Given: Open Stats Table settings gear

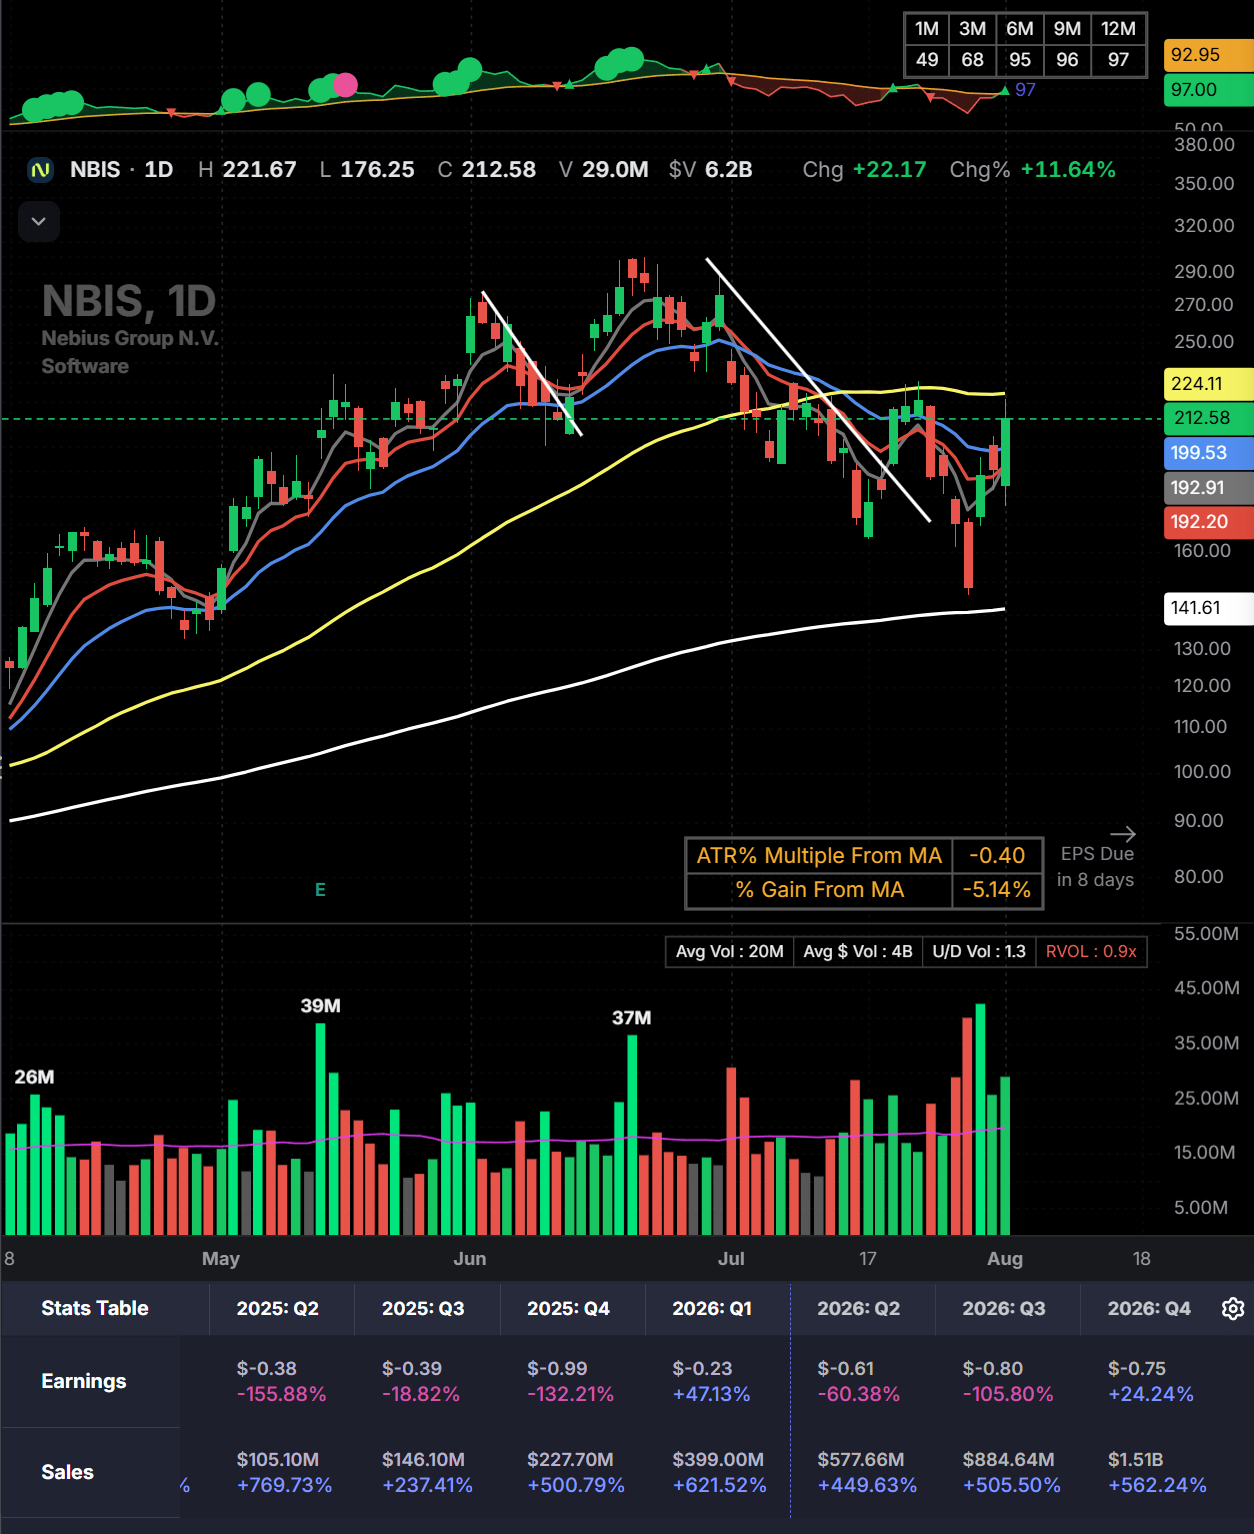Looking at the screenshot, I should (1233, 1308).
